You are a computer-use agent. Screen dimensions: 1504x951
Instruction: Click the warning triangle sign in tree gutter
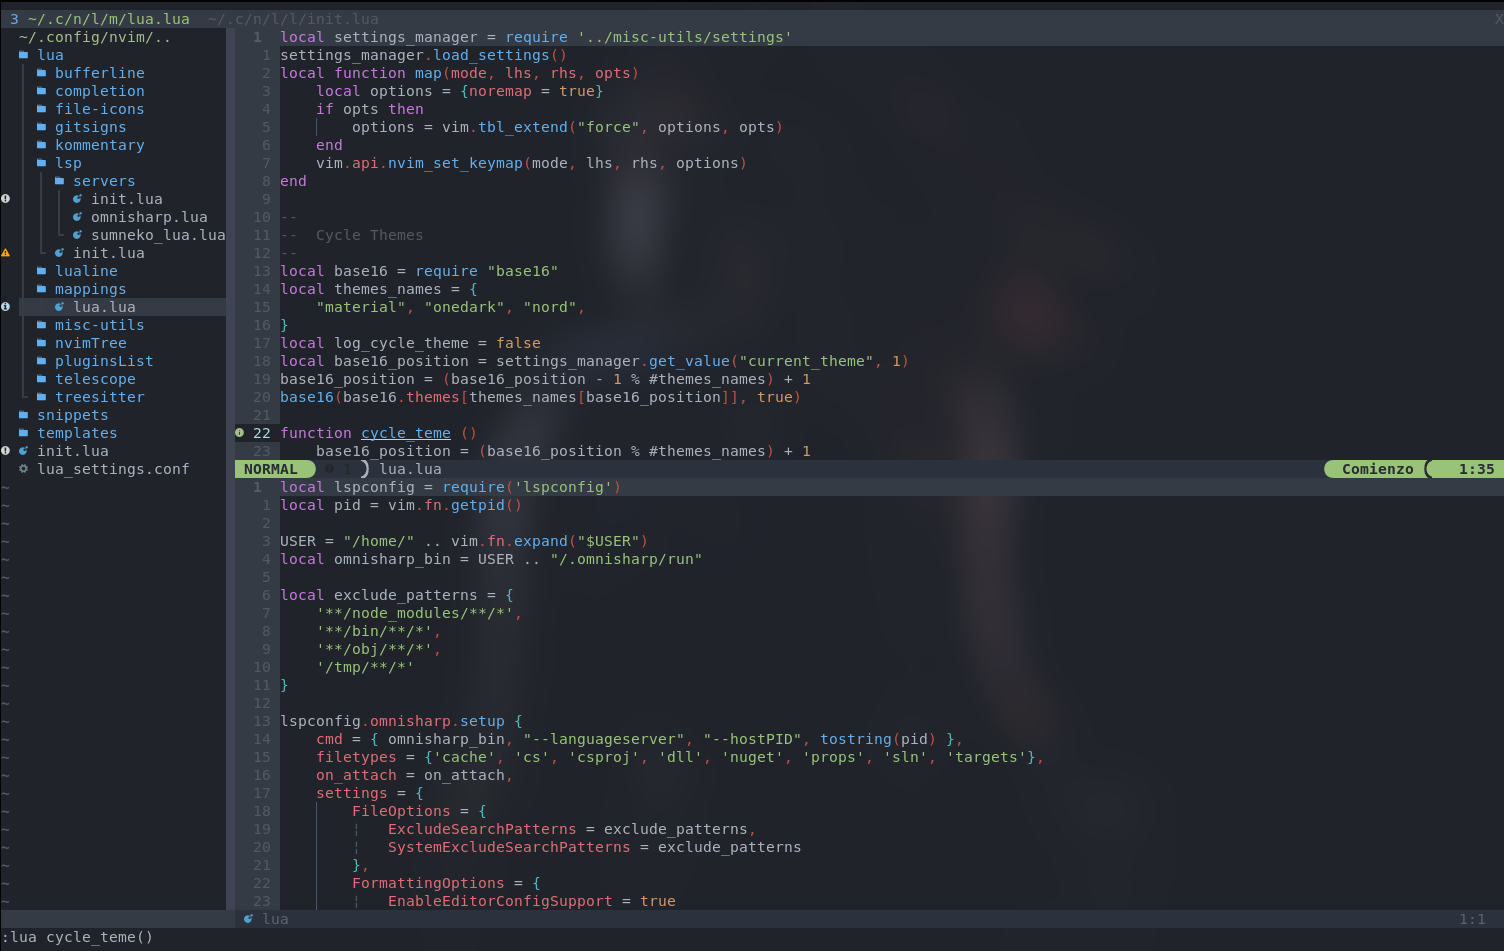6,253
